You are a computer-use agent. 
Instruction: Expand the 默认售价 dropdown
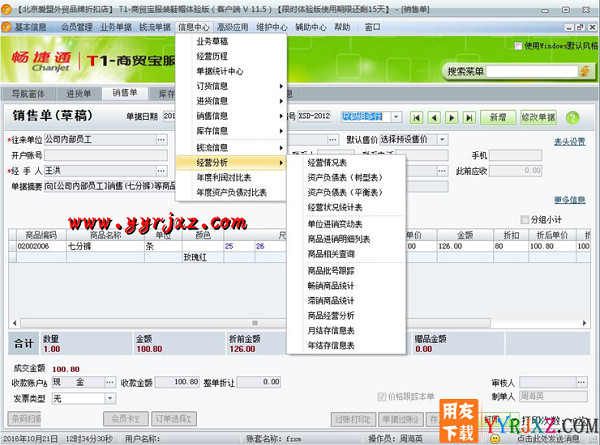[442, 139]
